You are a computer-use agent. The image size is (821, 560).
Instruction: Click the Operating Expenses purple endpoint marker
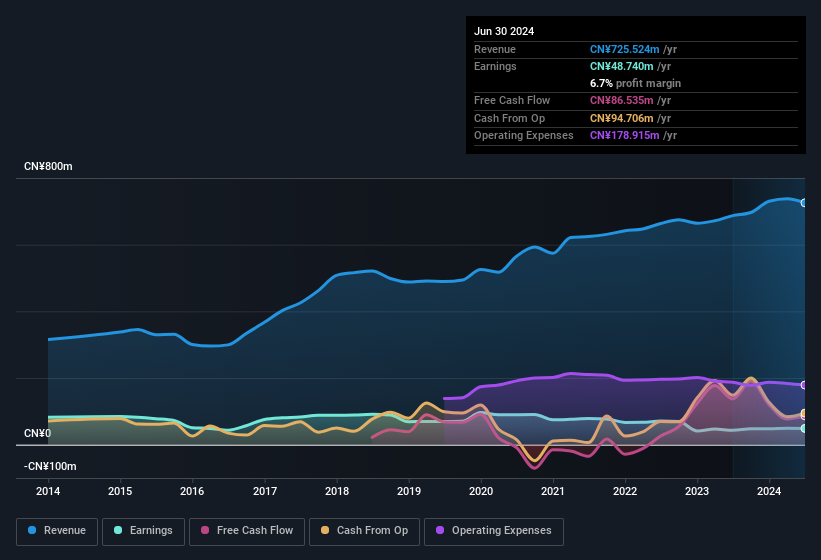pos(804,385)
